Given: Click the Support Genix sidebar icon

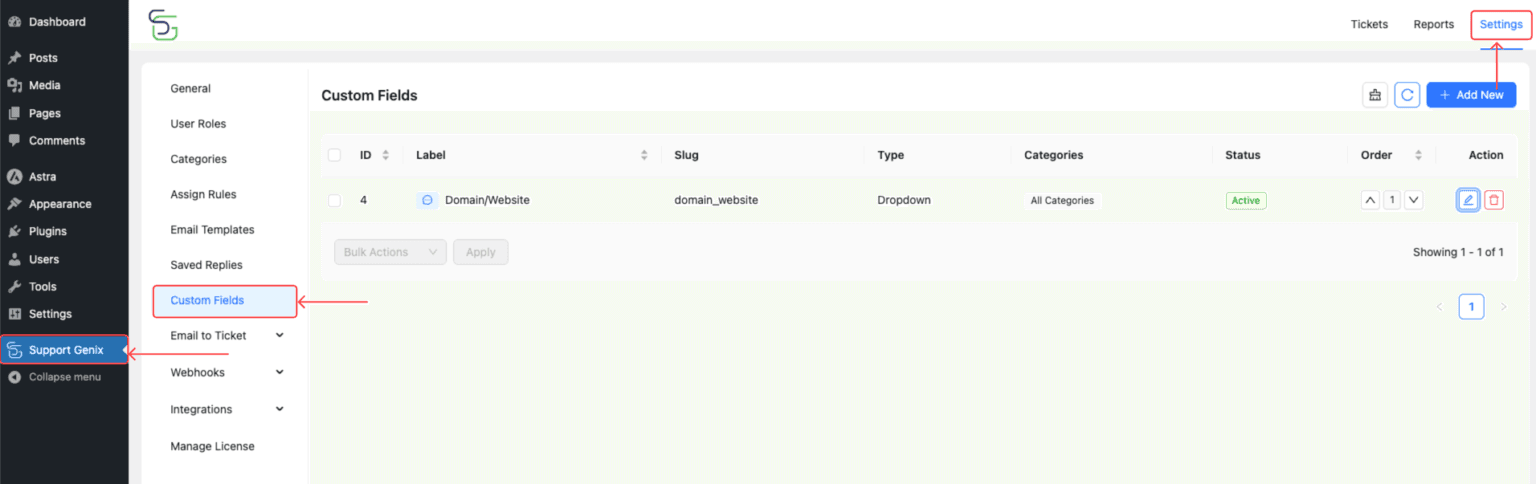Looking at the screenshot, I should coord(14,350).
